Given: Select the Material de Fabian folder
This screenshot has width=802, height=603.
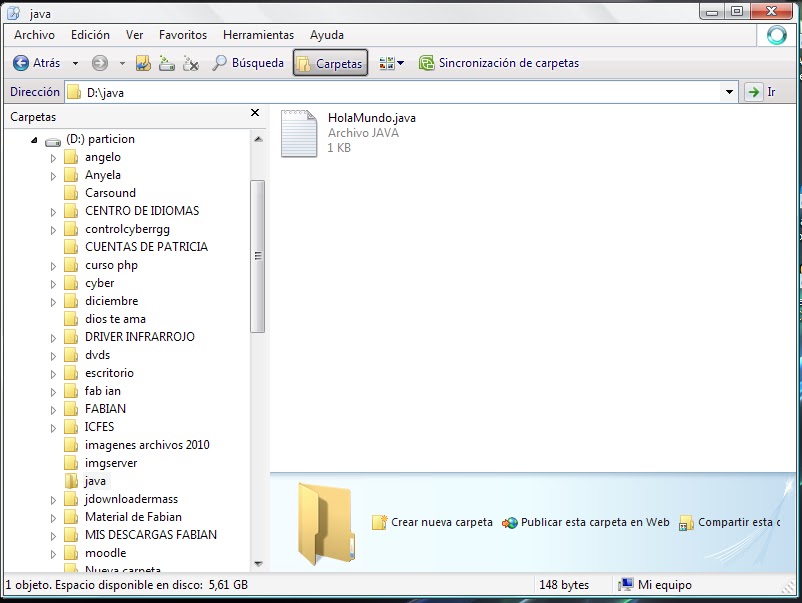Looking at the screenshot, I should point(133,517).
